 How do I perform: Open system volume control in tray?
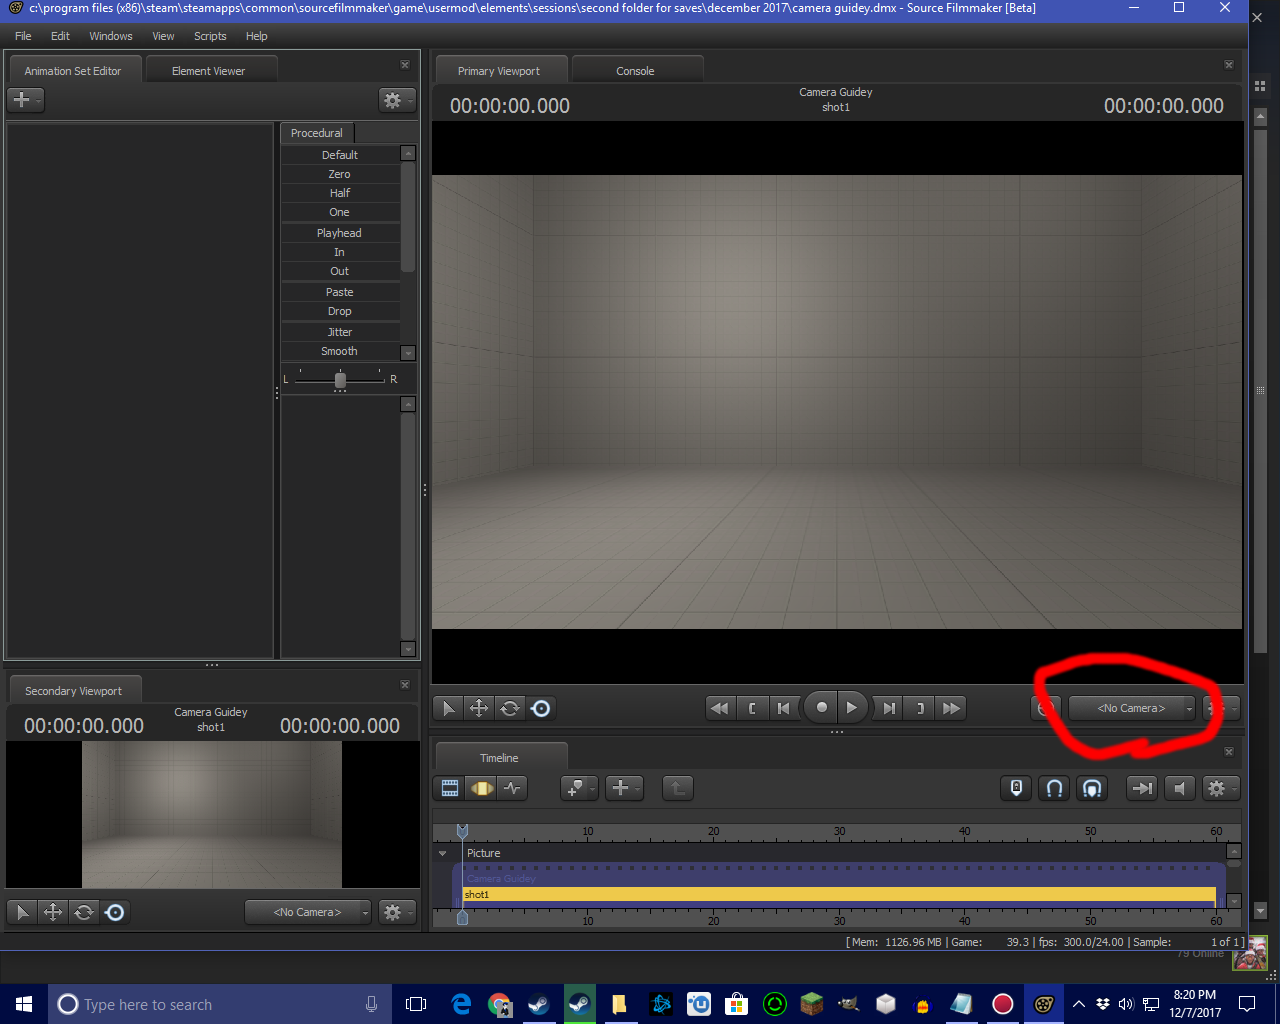(1126, 1004)
